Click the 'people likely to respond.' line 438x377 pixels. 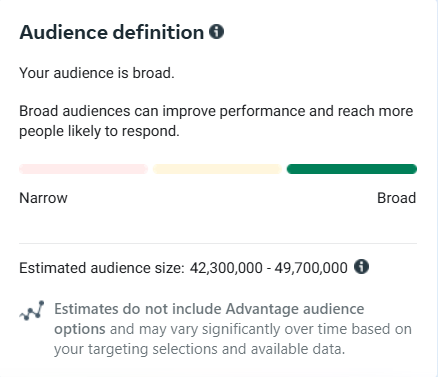click(x=99, y=131)
